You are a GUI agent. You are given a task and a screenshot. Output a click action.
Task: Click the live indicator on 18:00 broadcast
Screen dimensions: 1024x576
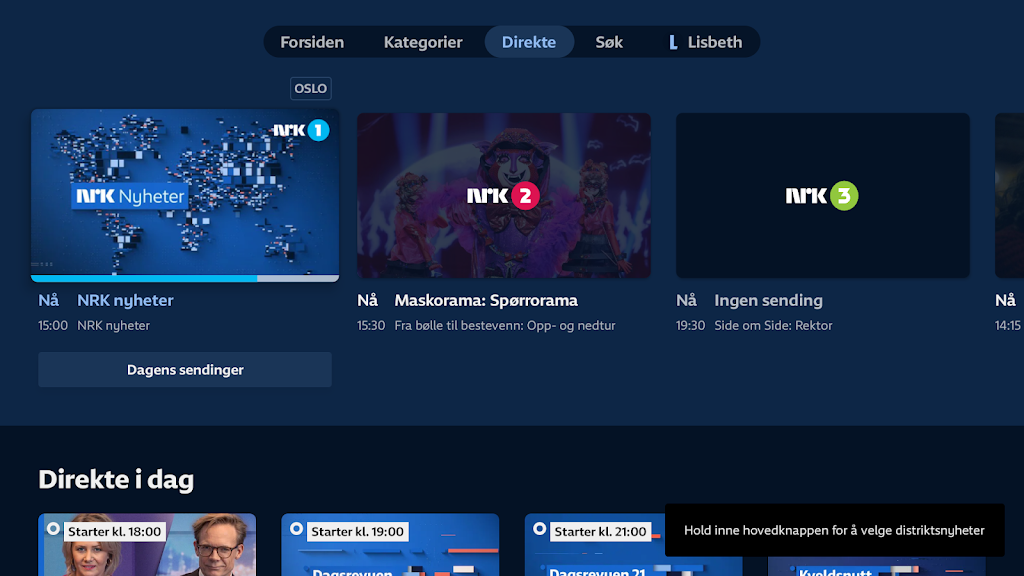[53, 529]
